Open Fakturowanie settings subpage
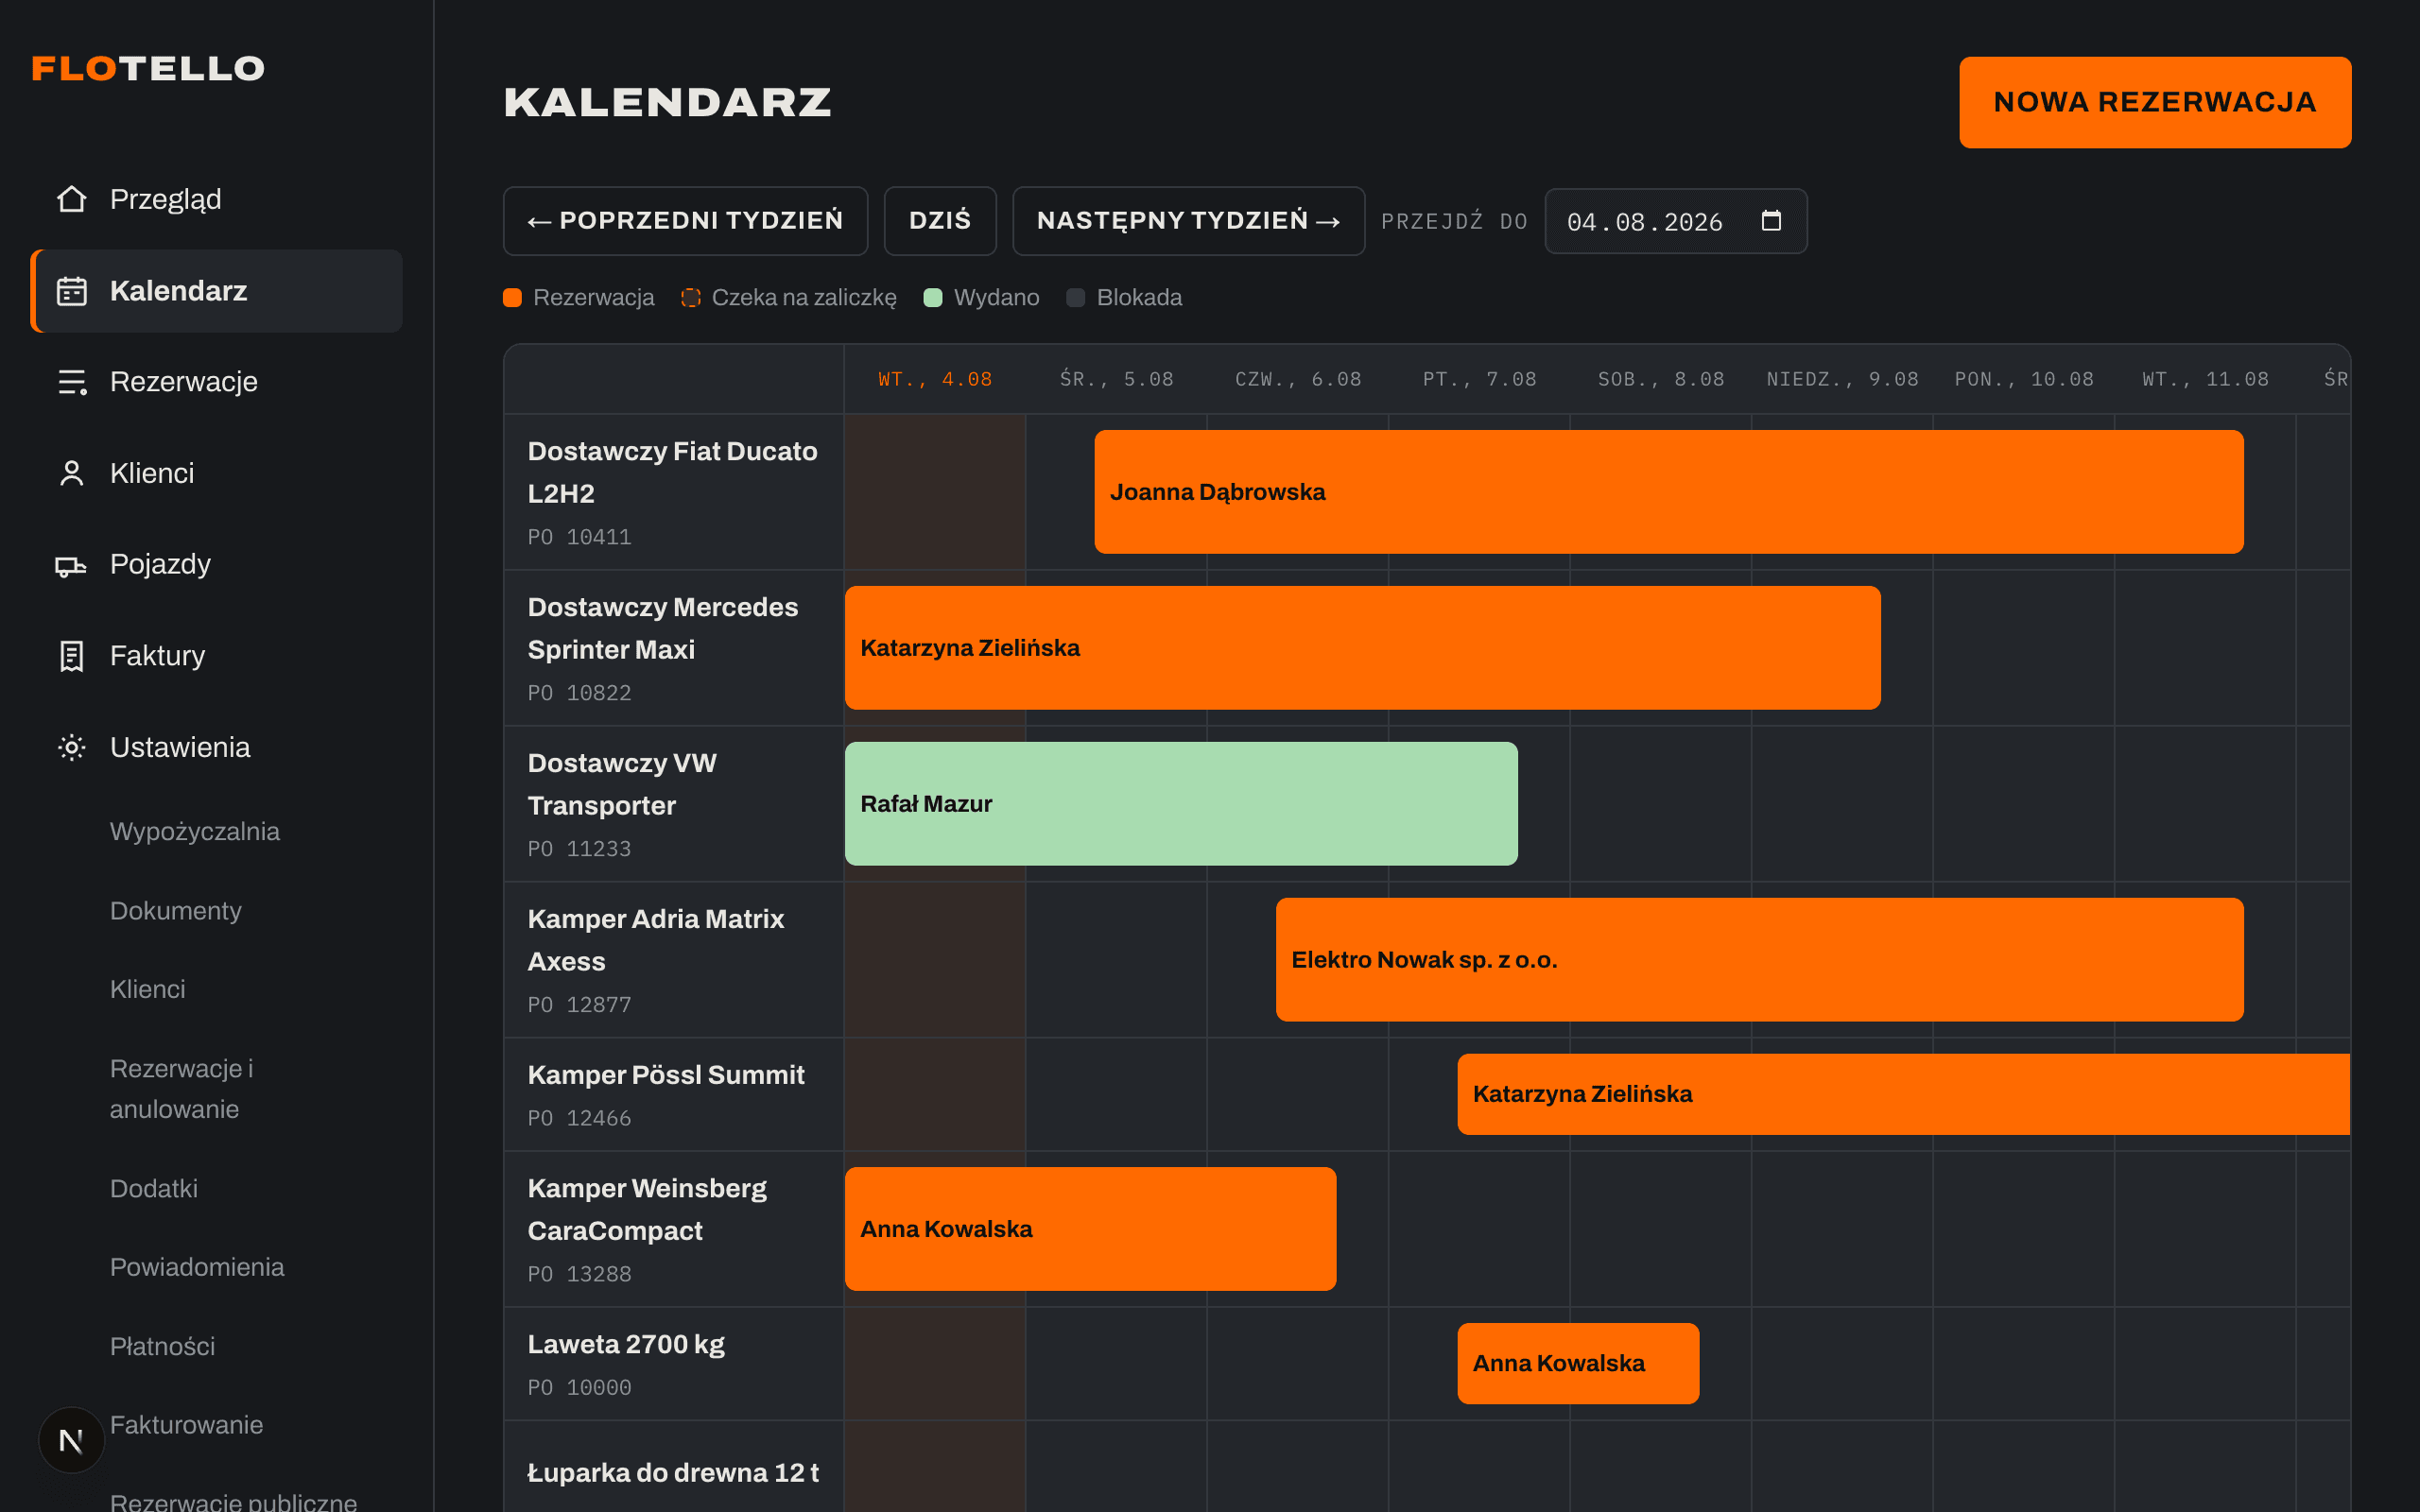The height and width of the screenshot is (1512, 2420). click(187, 1425)
